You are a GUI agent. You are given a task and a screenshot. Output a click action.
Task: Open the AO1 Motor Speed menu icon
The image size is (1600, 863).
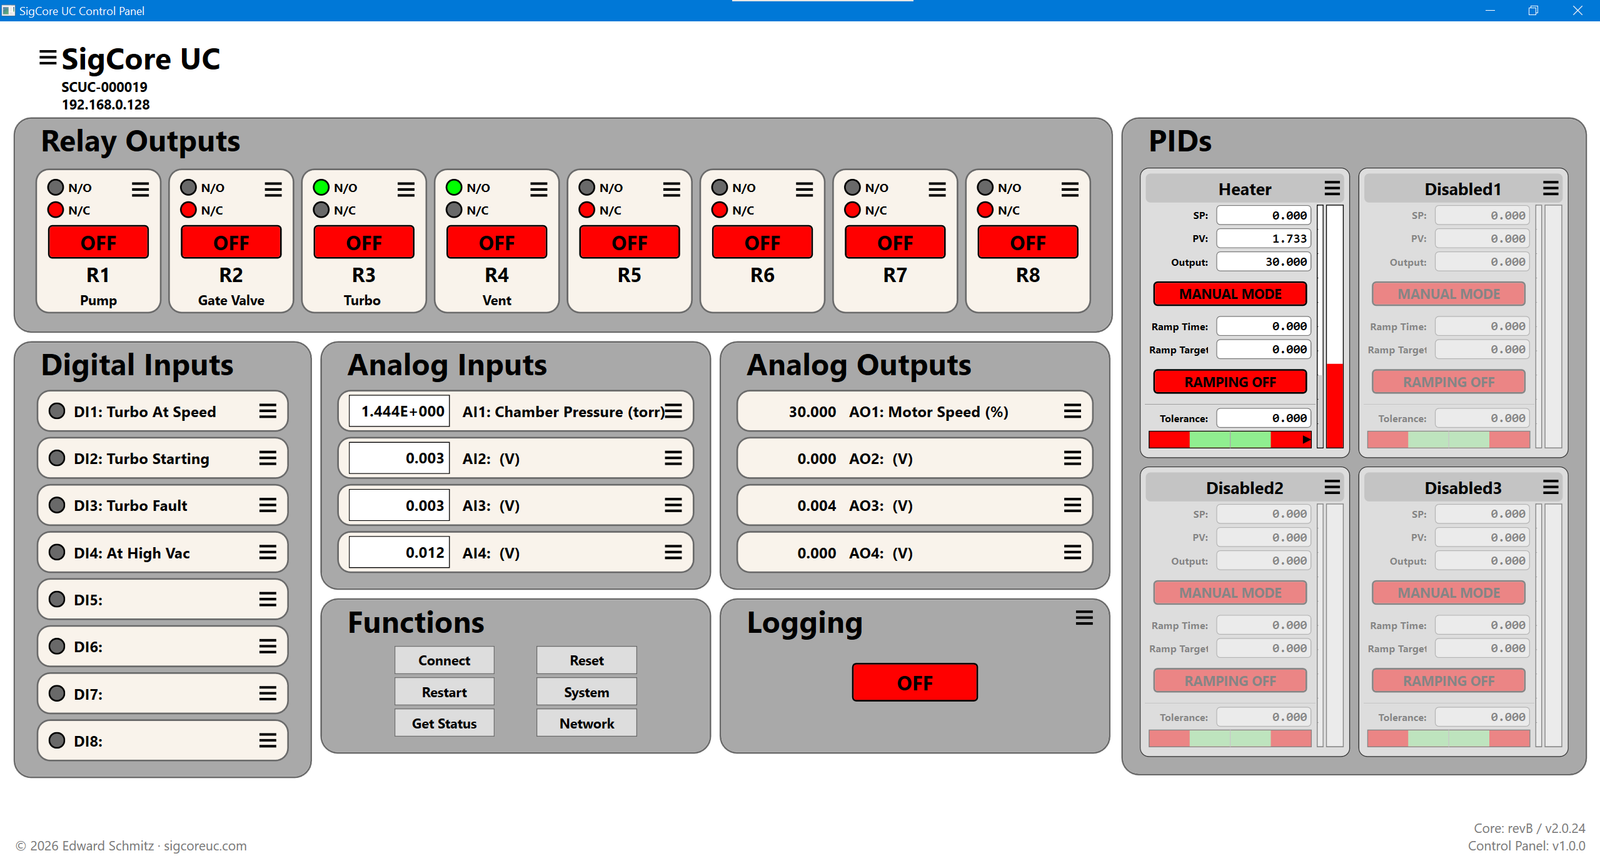point(1072,411)
